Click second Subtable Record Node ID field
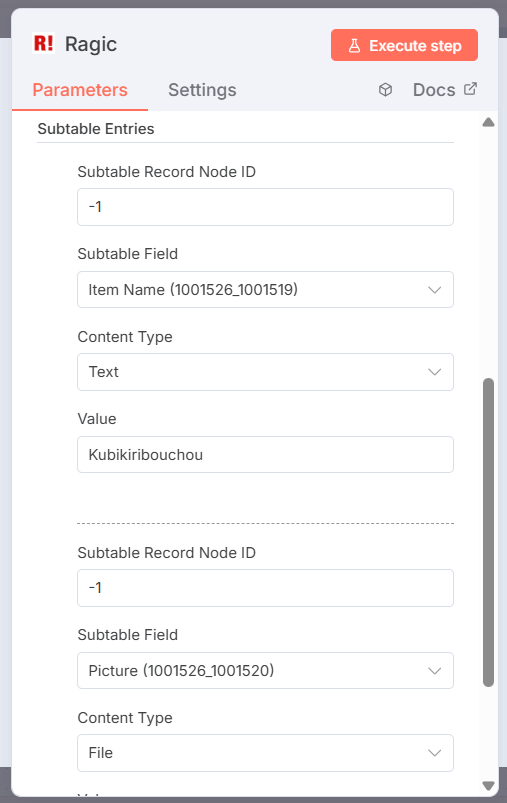Viewport: 507px width, 803px height. click(265, 588)
